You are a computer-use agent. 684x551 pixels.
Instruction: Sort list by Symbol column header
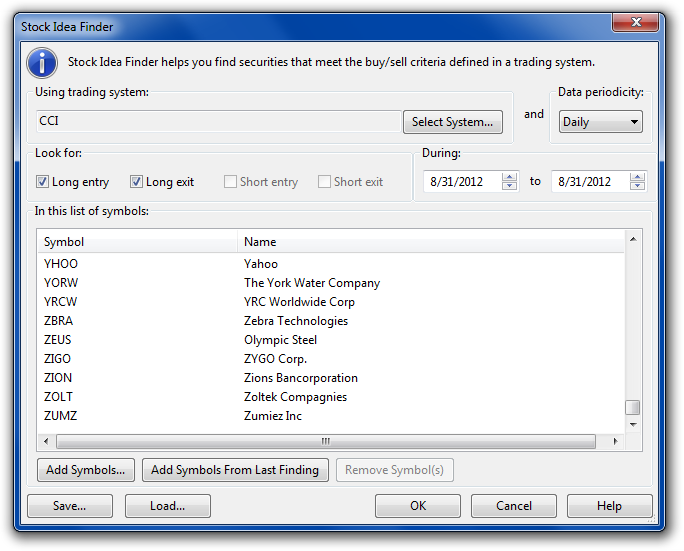(x=138, y=242)
